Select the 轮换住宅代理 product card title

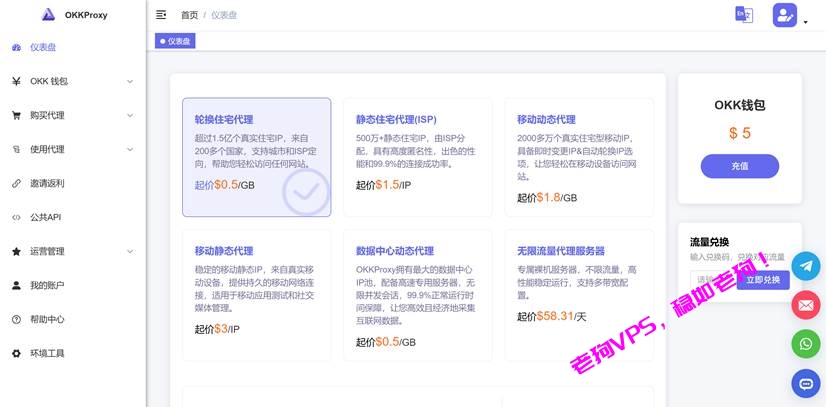[224, 120]
